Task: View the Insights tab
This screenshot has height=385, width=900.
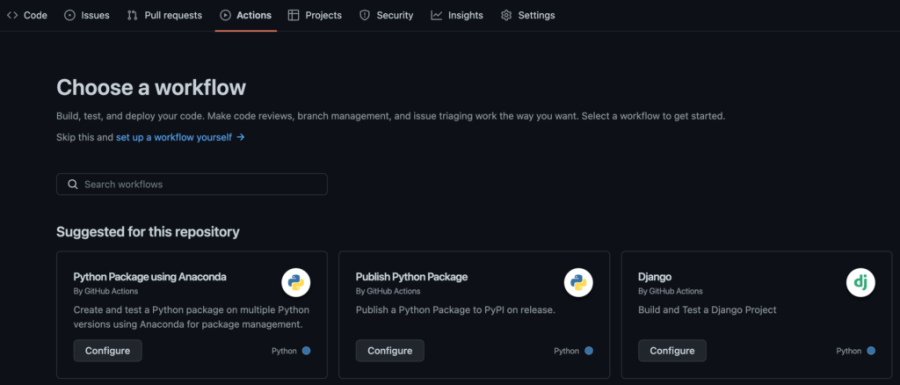Action: click(x=457, y=15)
